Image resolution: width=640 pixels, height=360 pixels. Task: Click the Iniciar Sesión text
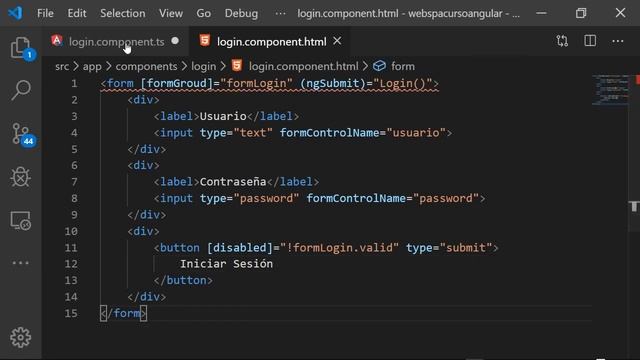226,264
